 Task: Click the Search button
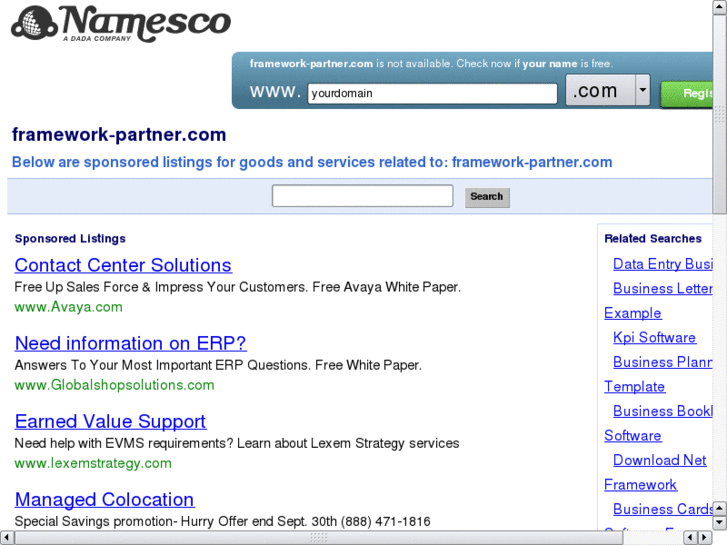pyautogui.click(x=487, y=197)
